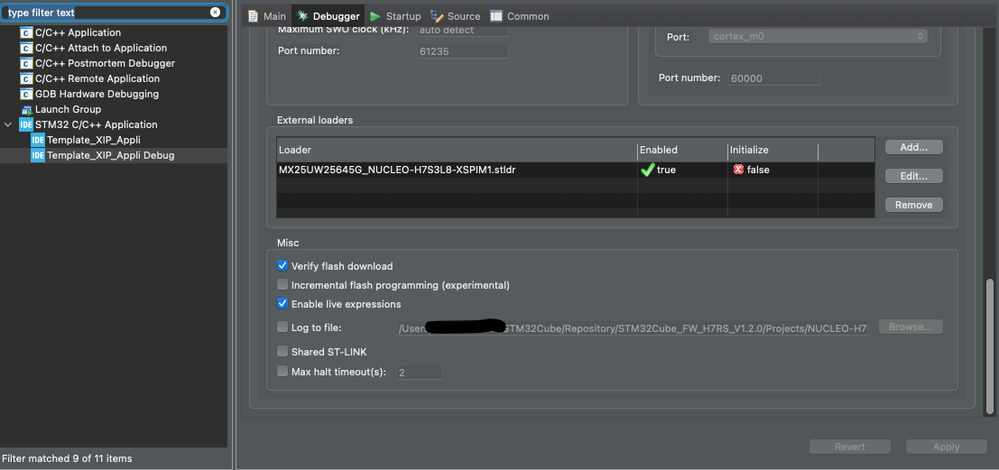Click the IDE icon beside Template_XIP_Appli Debug

point(38,155)
